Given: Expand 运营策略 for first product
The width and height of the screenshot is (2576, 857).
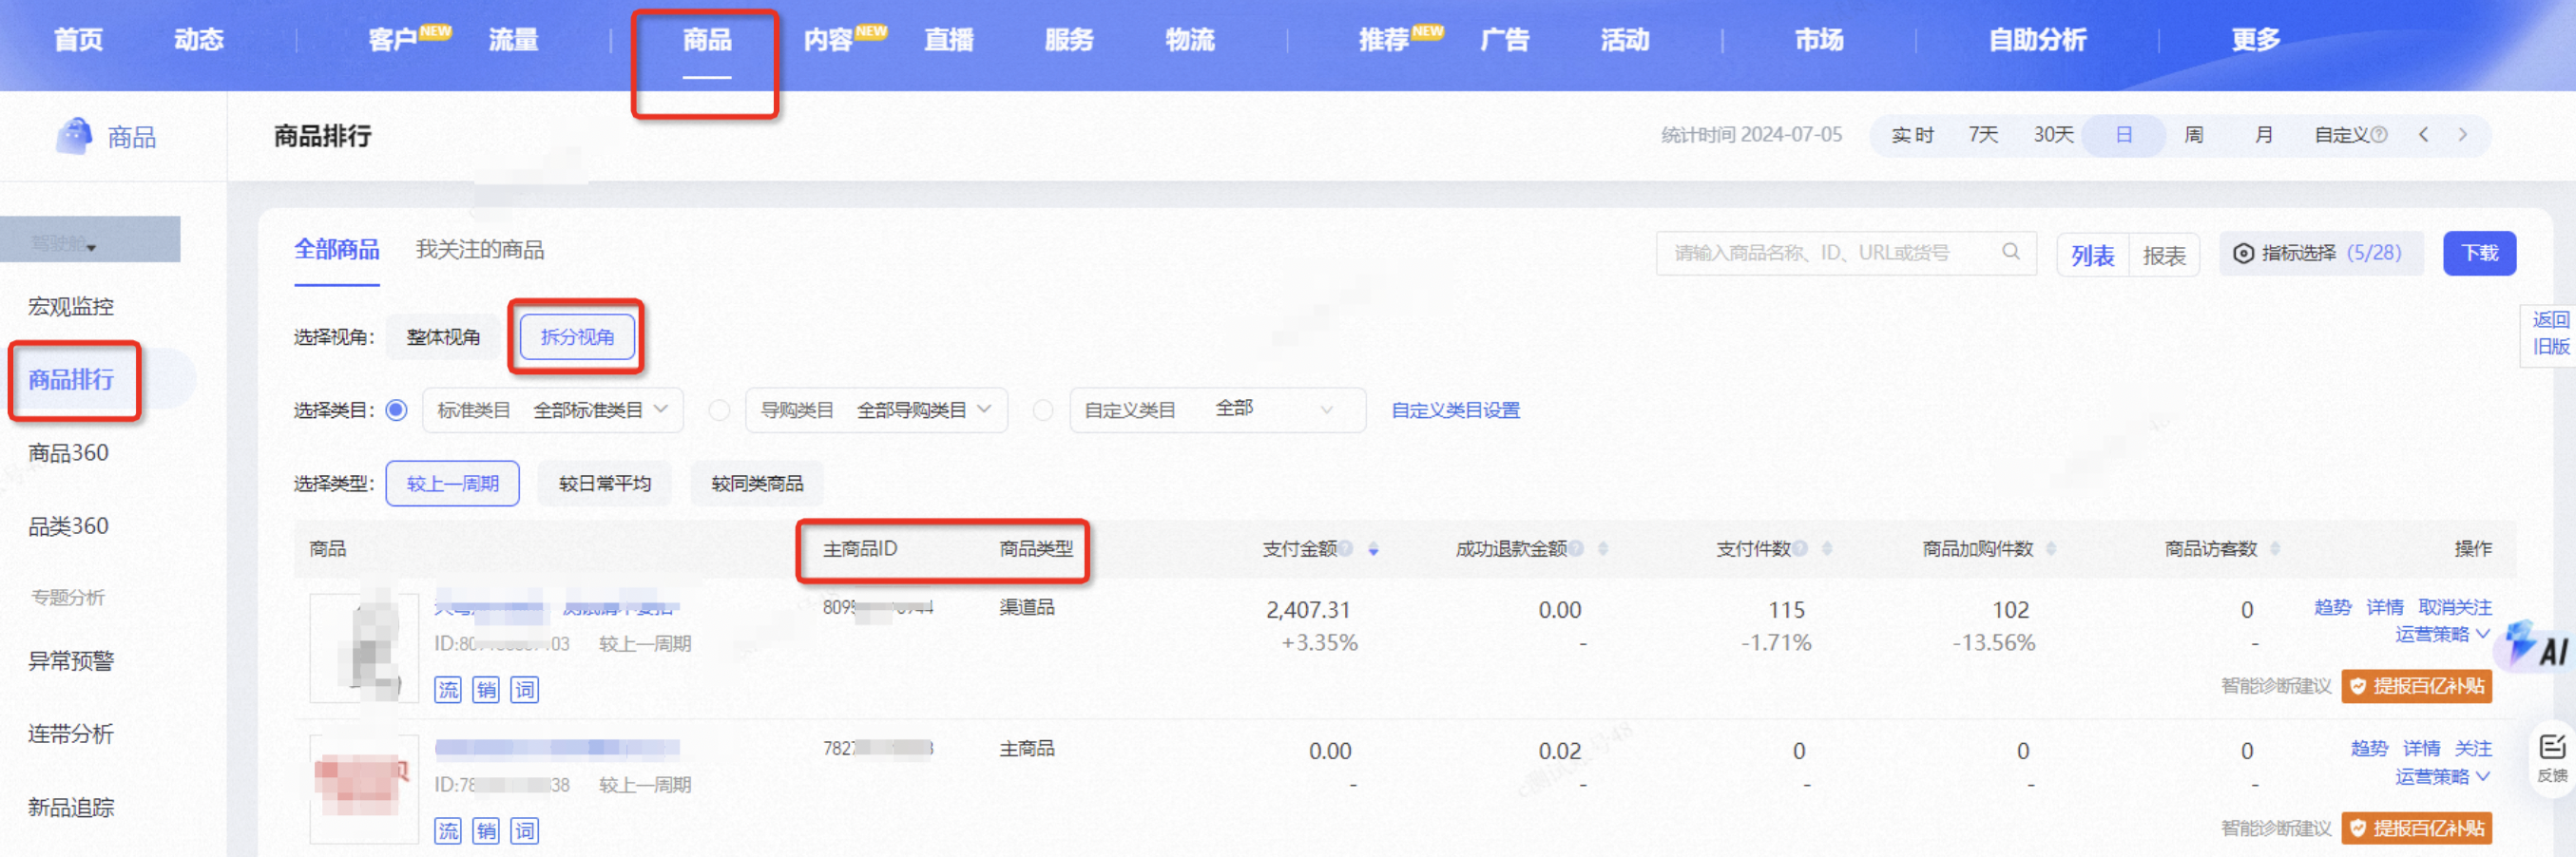Looking at the screenshot, I should tap(2442, 634).
